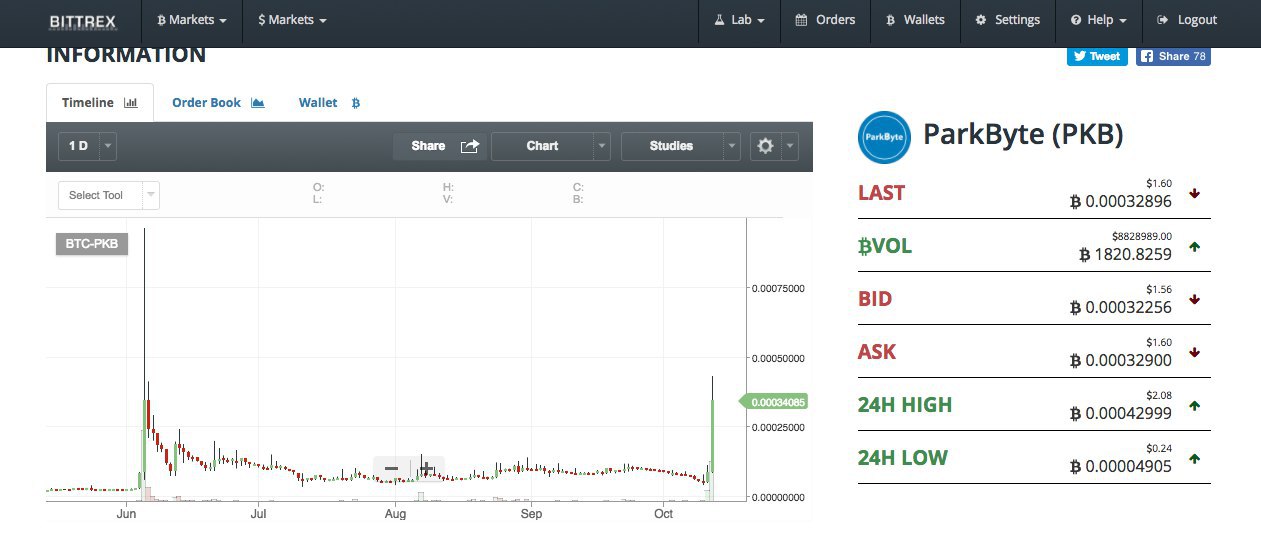This screenshot has height=547, width=1261.
Task: Switch to the Wallet tab
Action: (329, 103)
